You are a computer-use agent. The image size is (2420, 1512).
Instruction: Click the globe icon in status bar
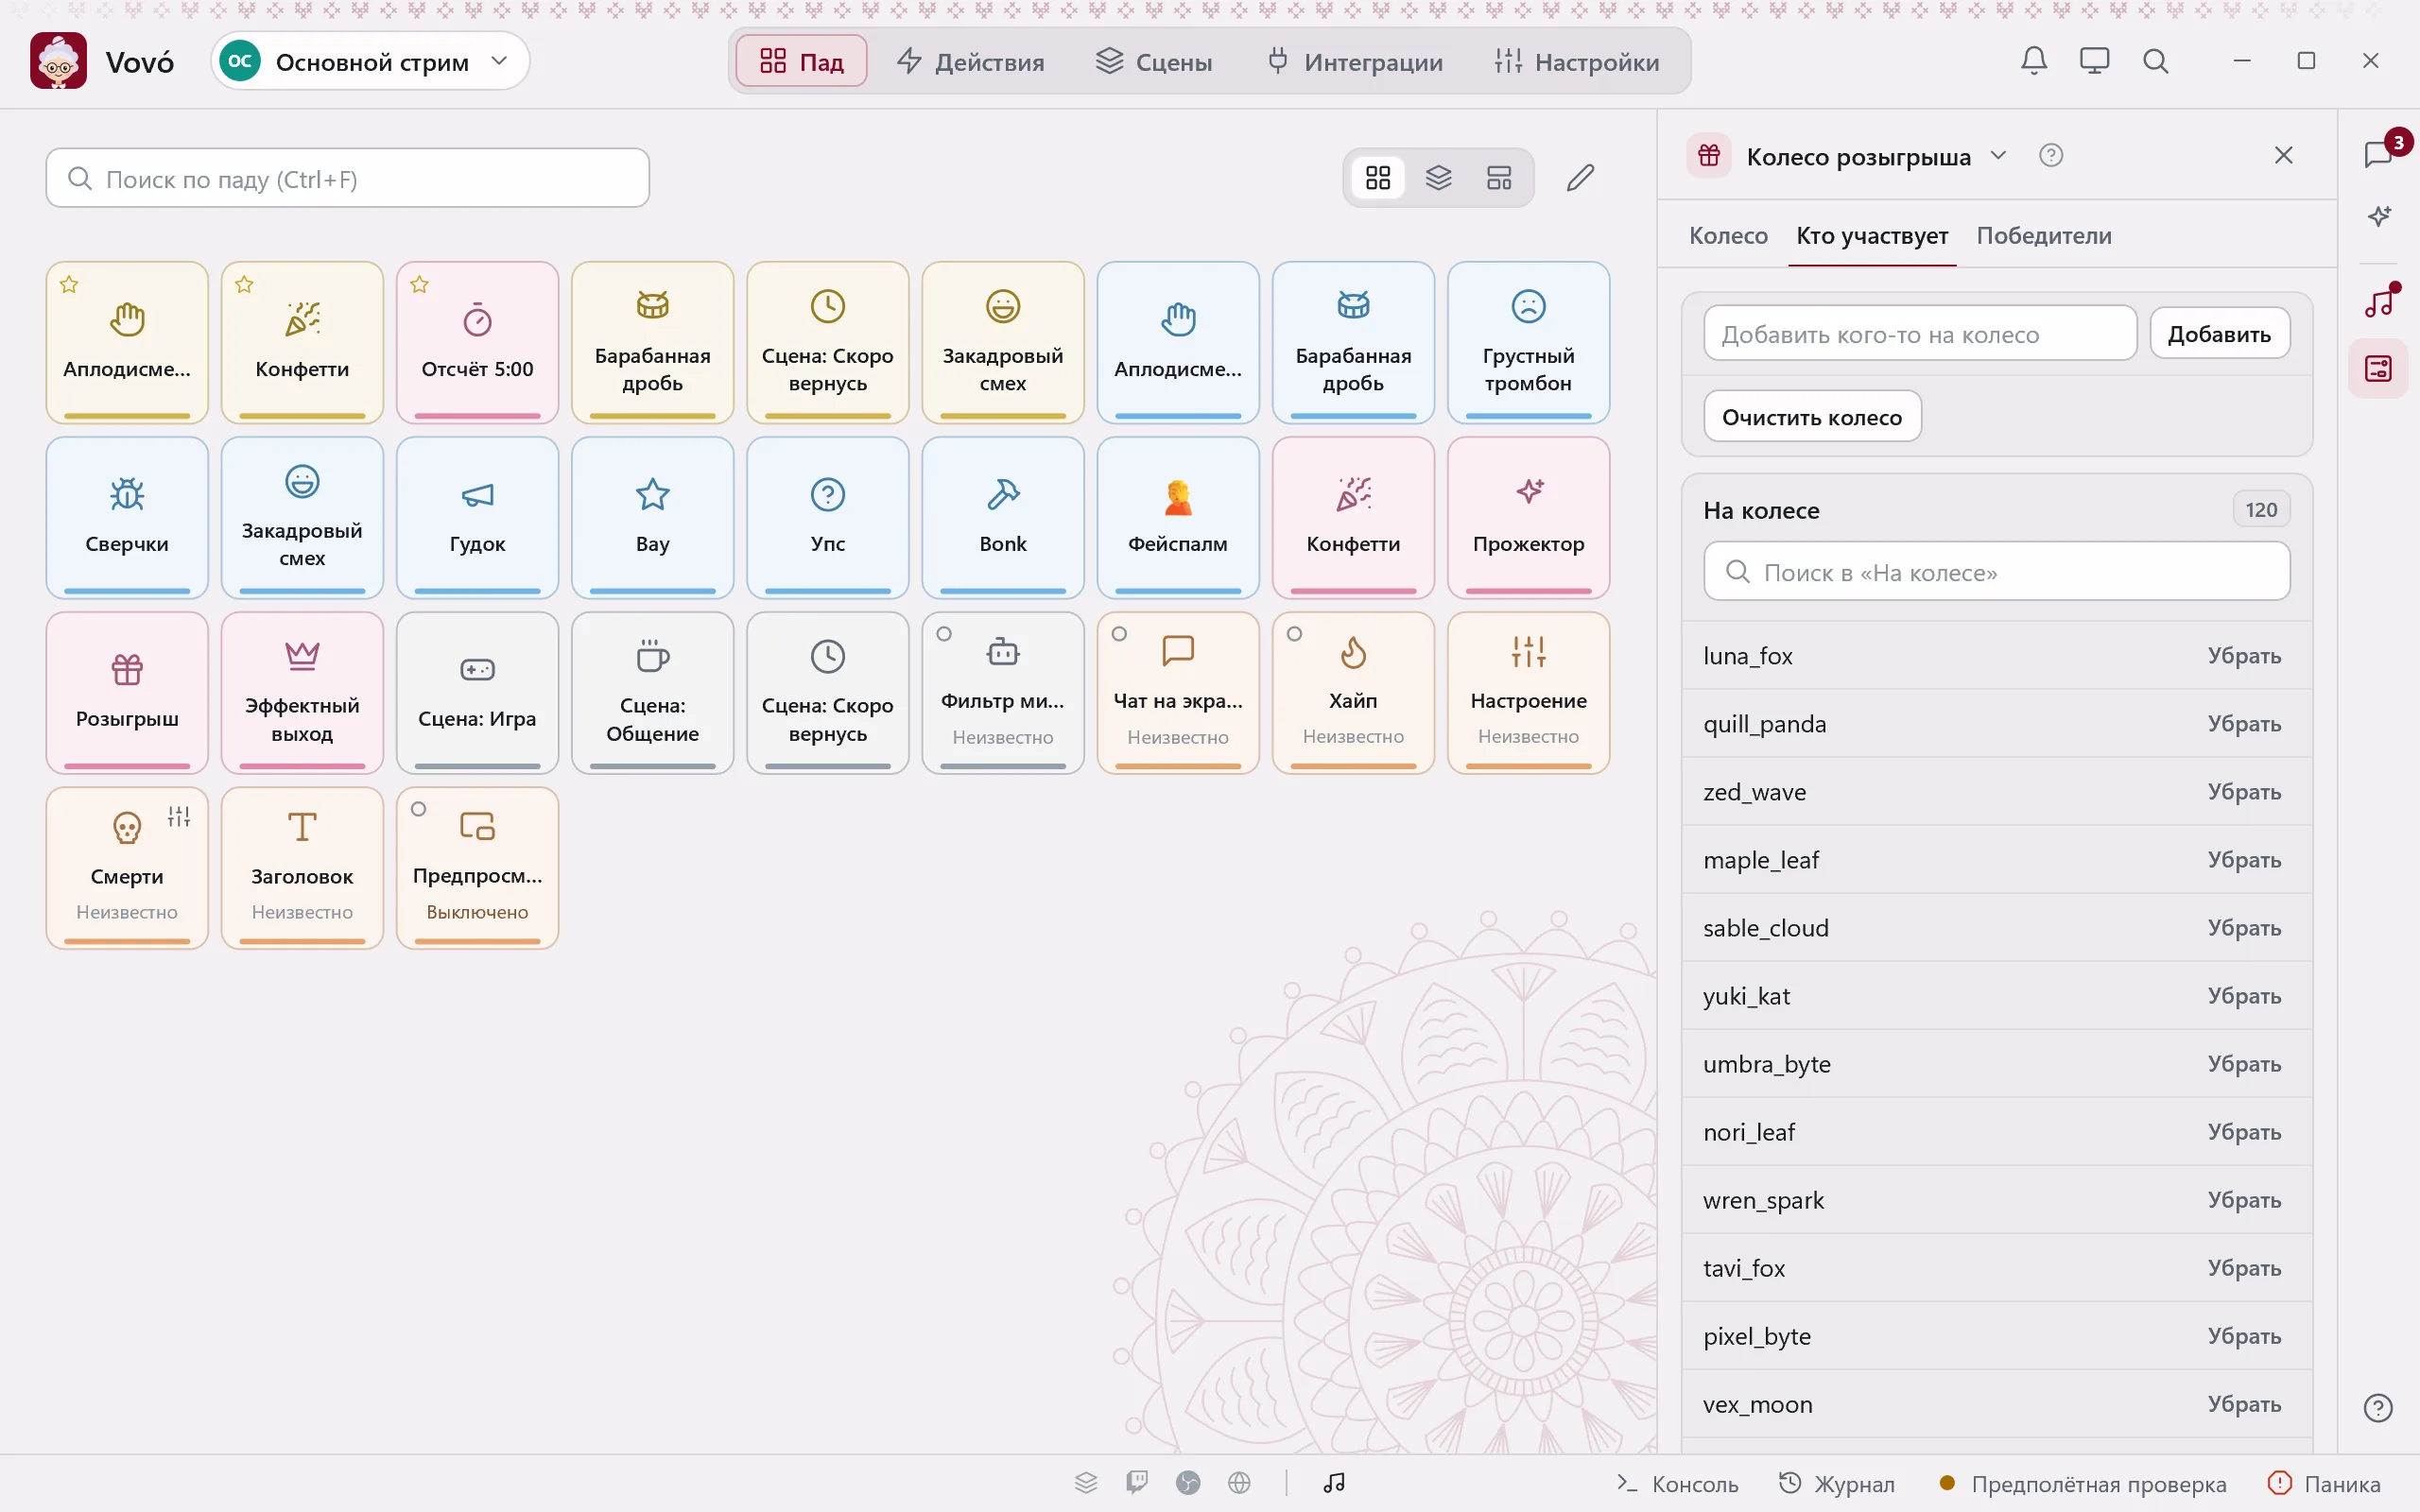click(1239, 1482)
